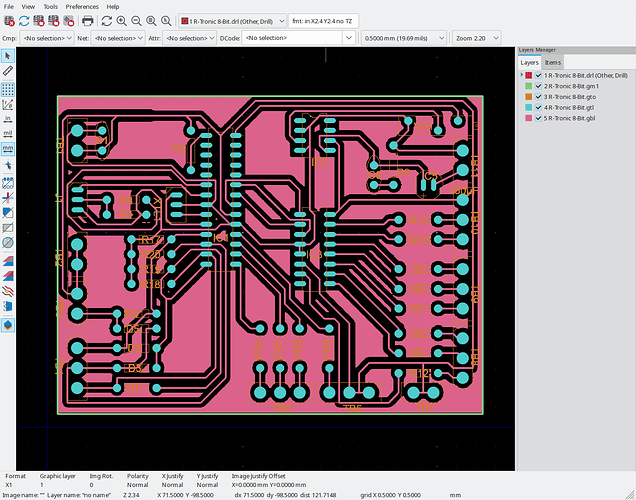Click the print icon in toolbar
The image size is (636, 500).
click(x=88, y=20)
